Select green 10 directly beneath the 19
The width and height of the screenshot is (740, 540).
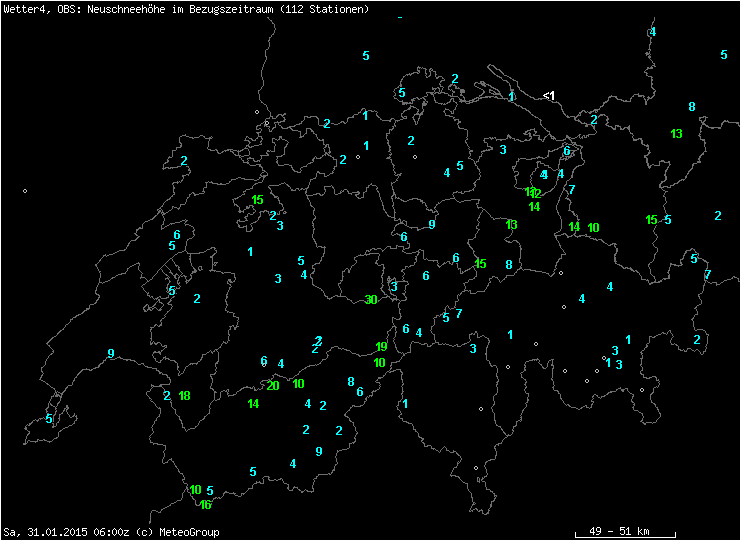tap(380, 363)
